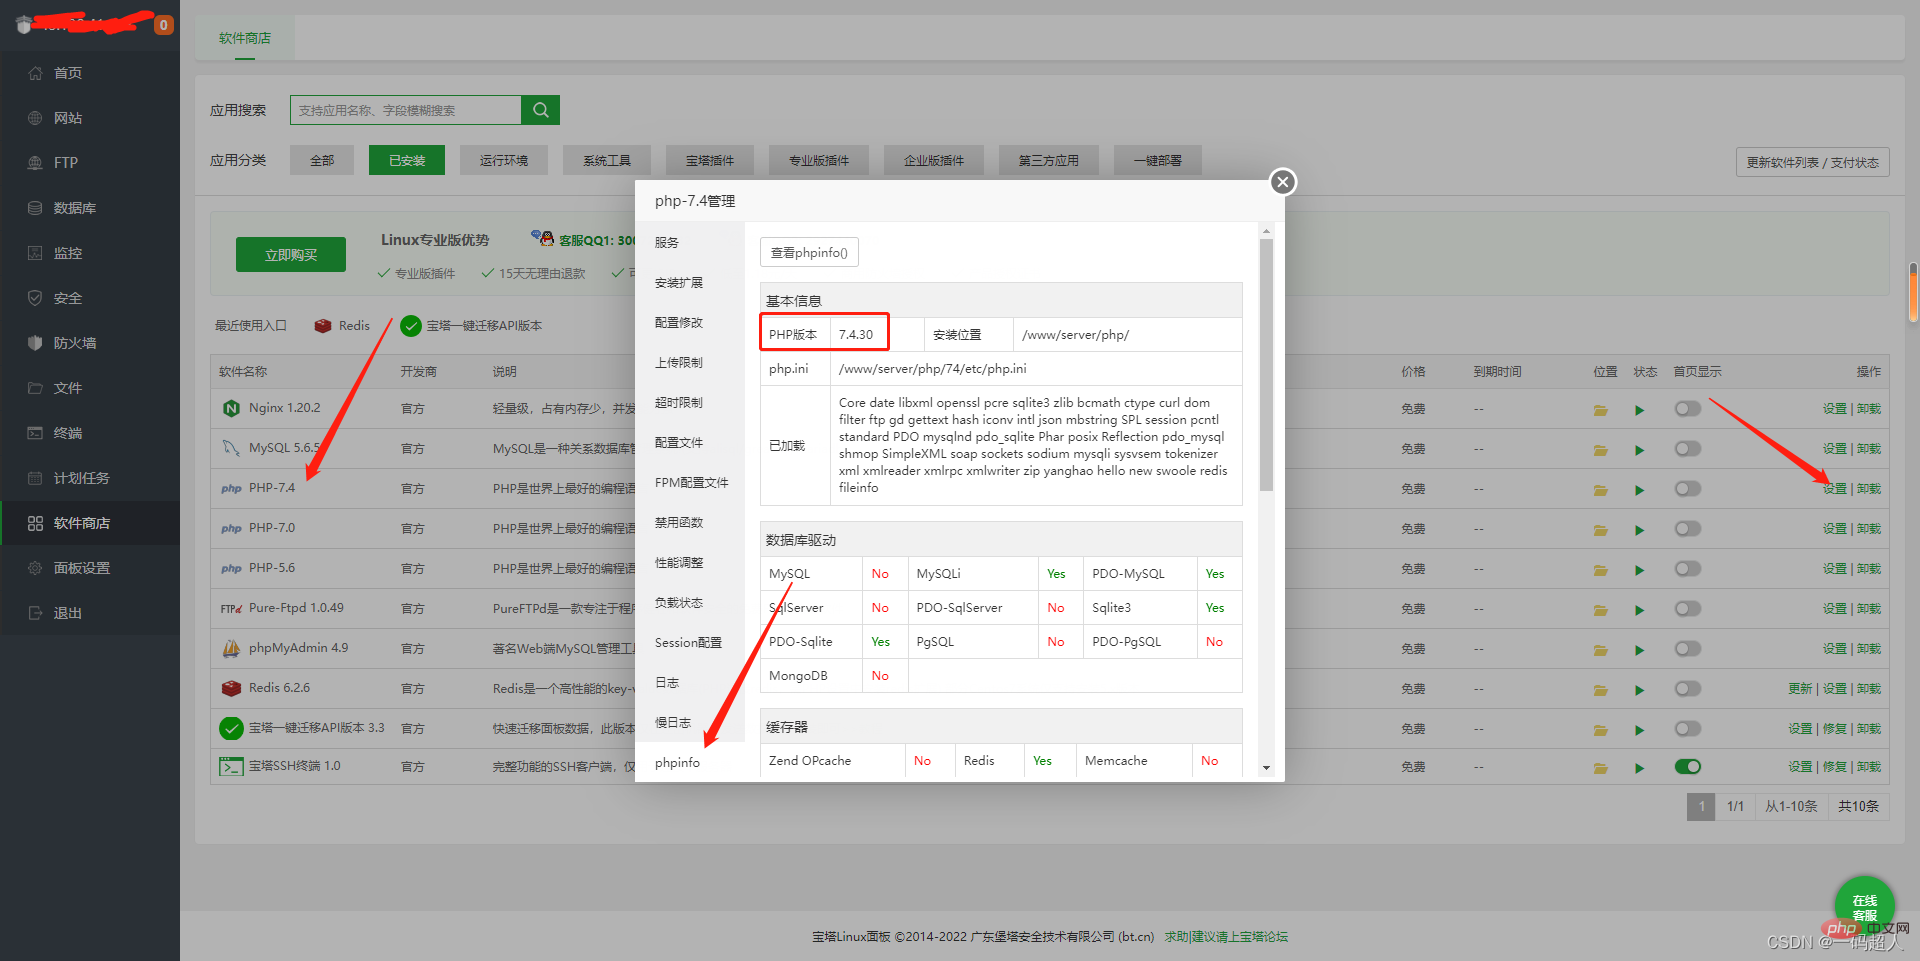Click 卸载 link for PHP-5.6 row
This screenshot has height=961, width=1920.
1869,568
